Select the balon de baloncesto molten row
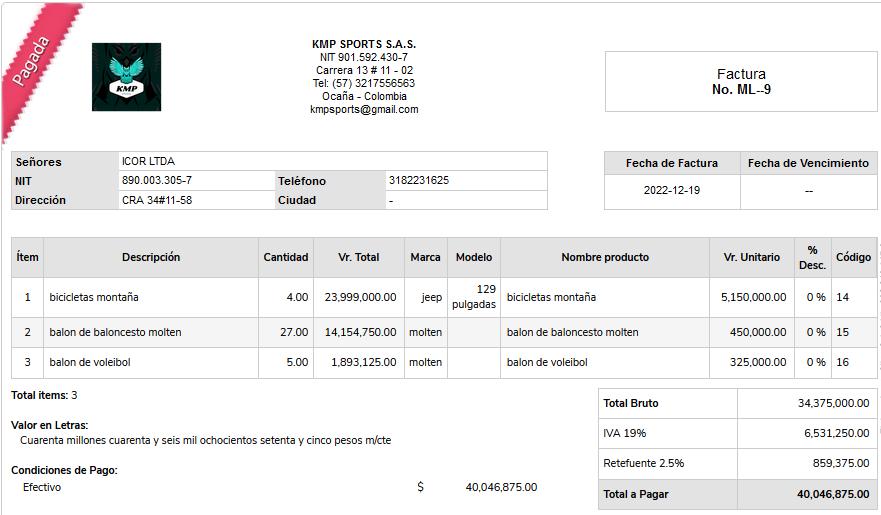Image resolution: width=881 pixels, height=515 pixels. coord(444,332)
